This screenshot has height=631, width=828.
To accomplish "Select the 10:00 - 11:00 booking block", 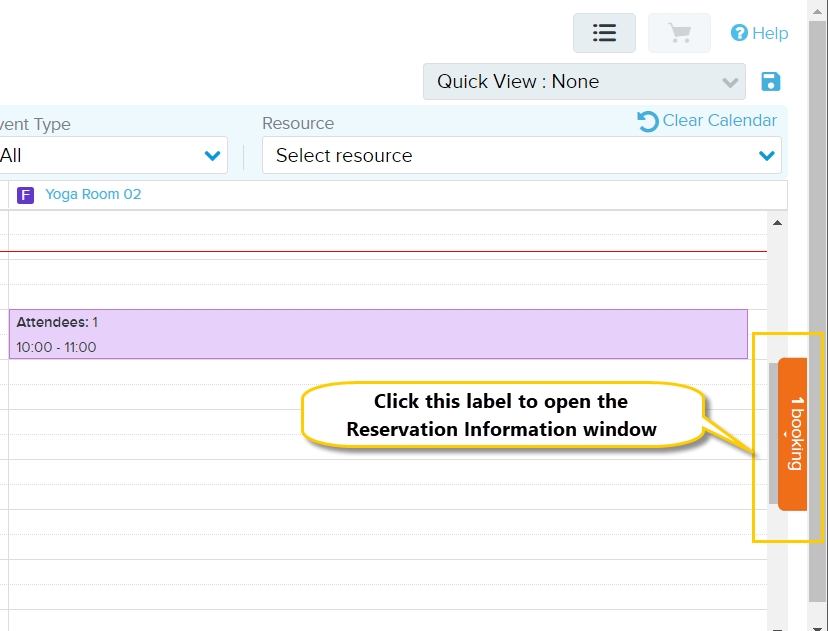I will point(378,334).
